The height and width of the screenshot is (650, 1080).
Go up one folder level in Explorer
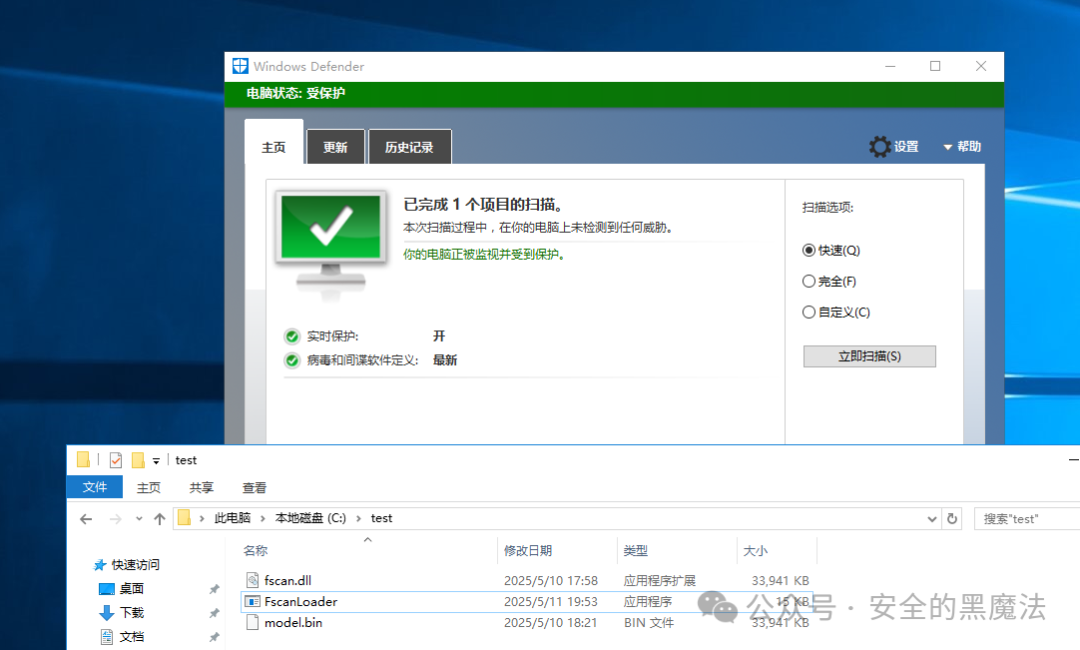pyautogui.click(x=160, y=519)
